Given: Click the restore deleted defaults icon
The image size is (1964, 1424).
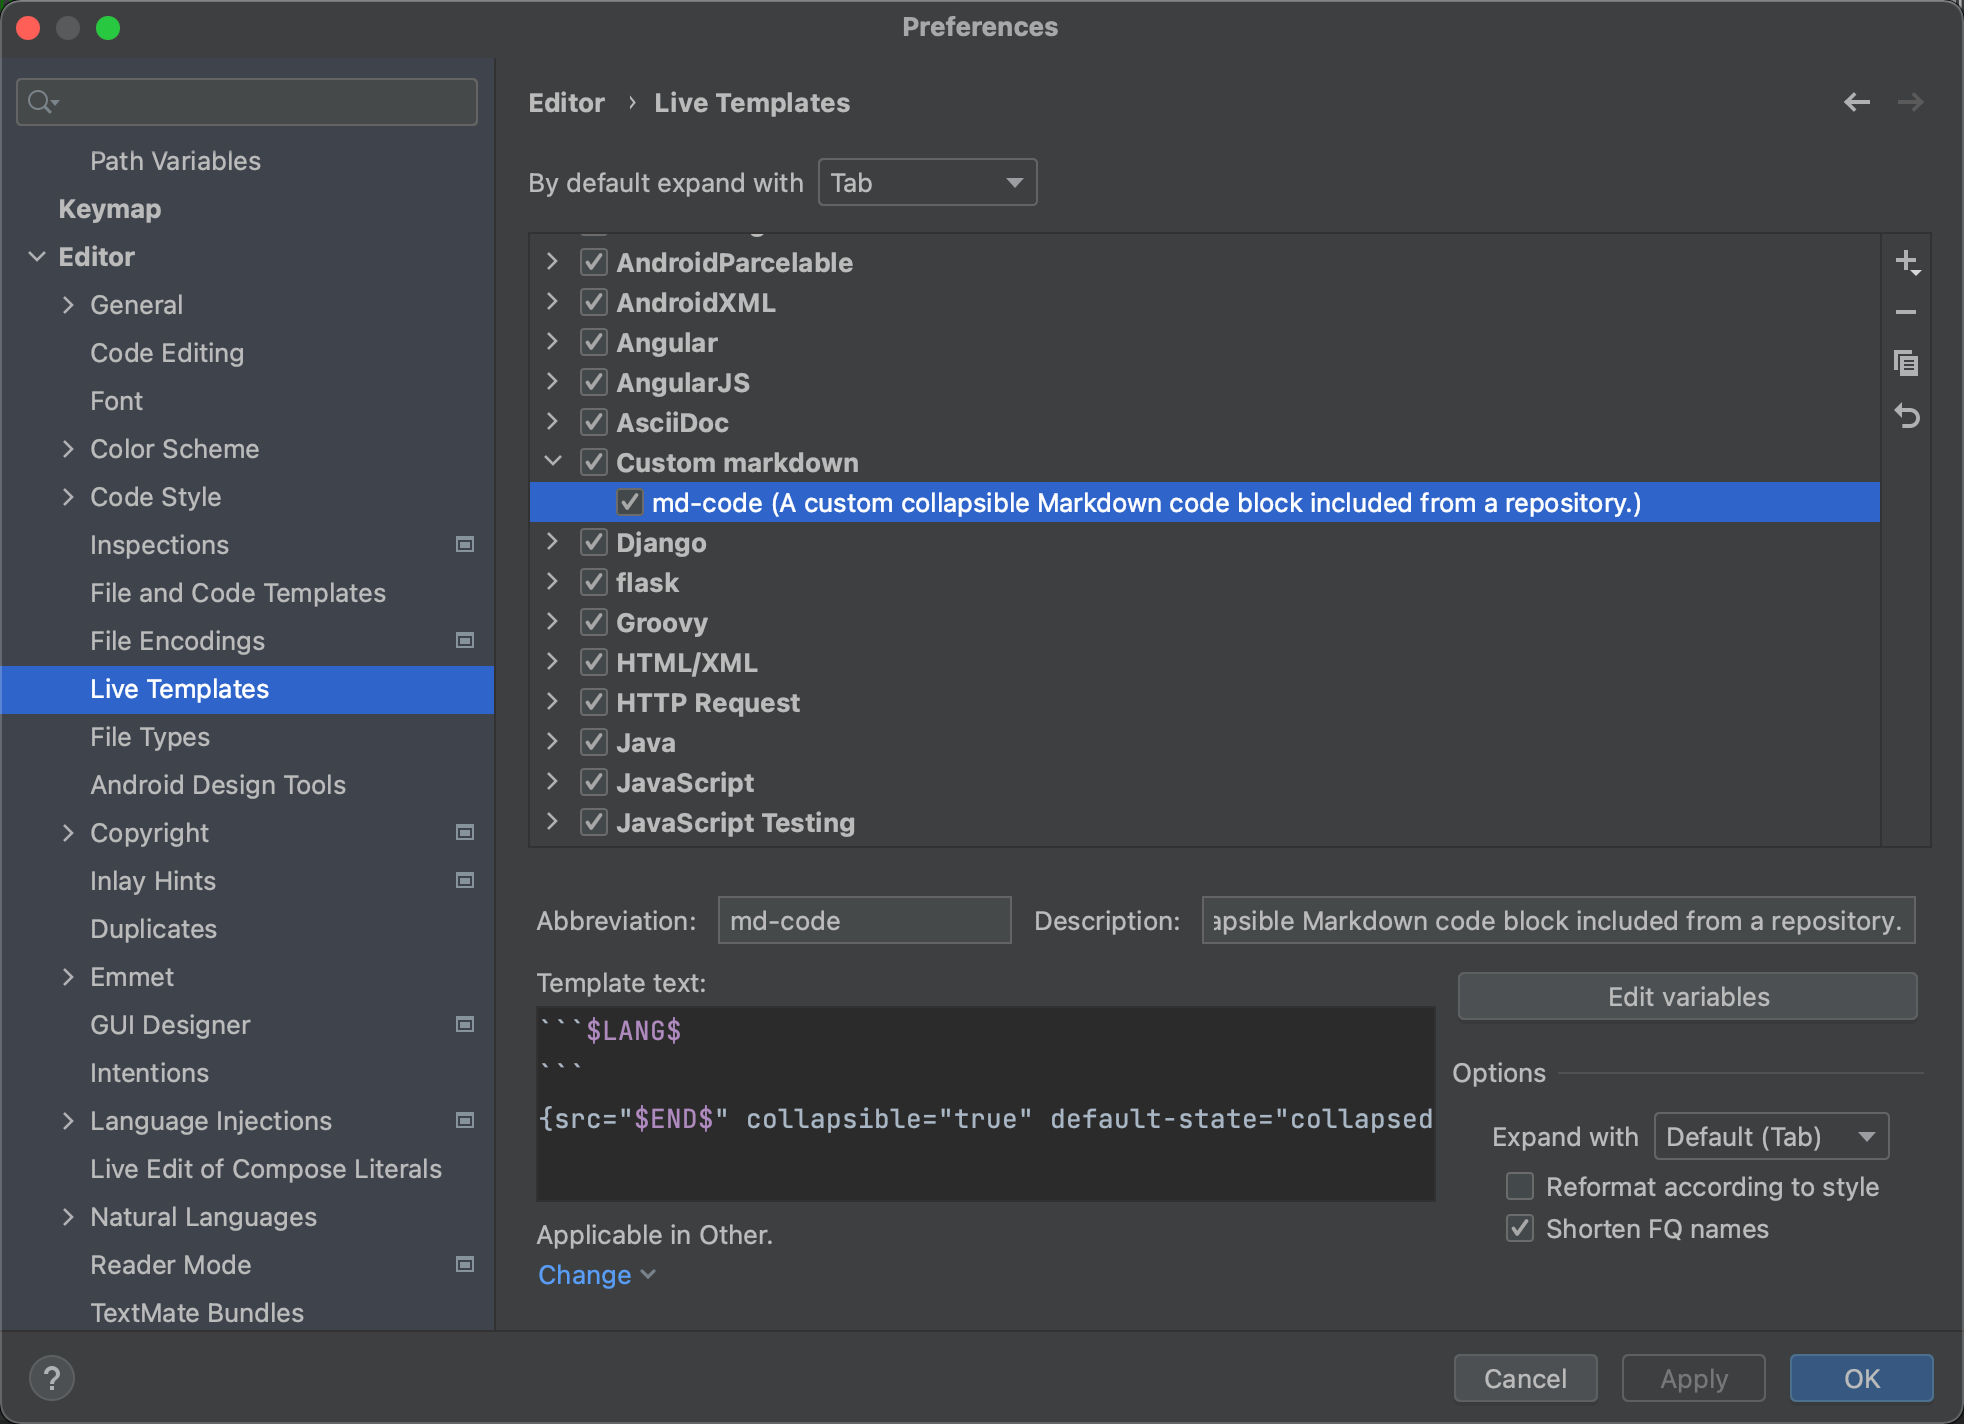Looking at the screenshot, I should pyautogui.click(x=1906, y=416).
